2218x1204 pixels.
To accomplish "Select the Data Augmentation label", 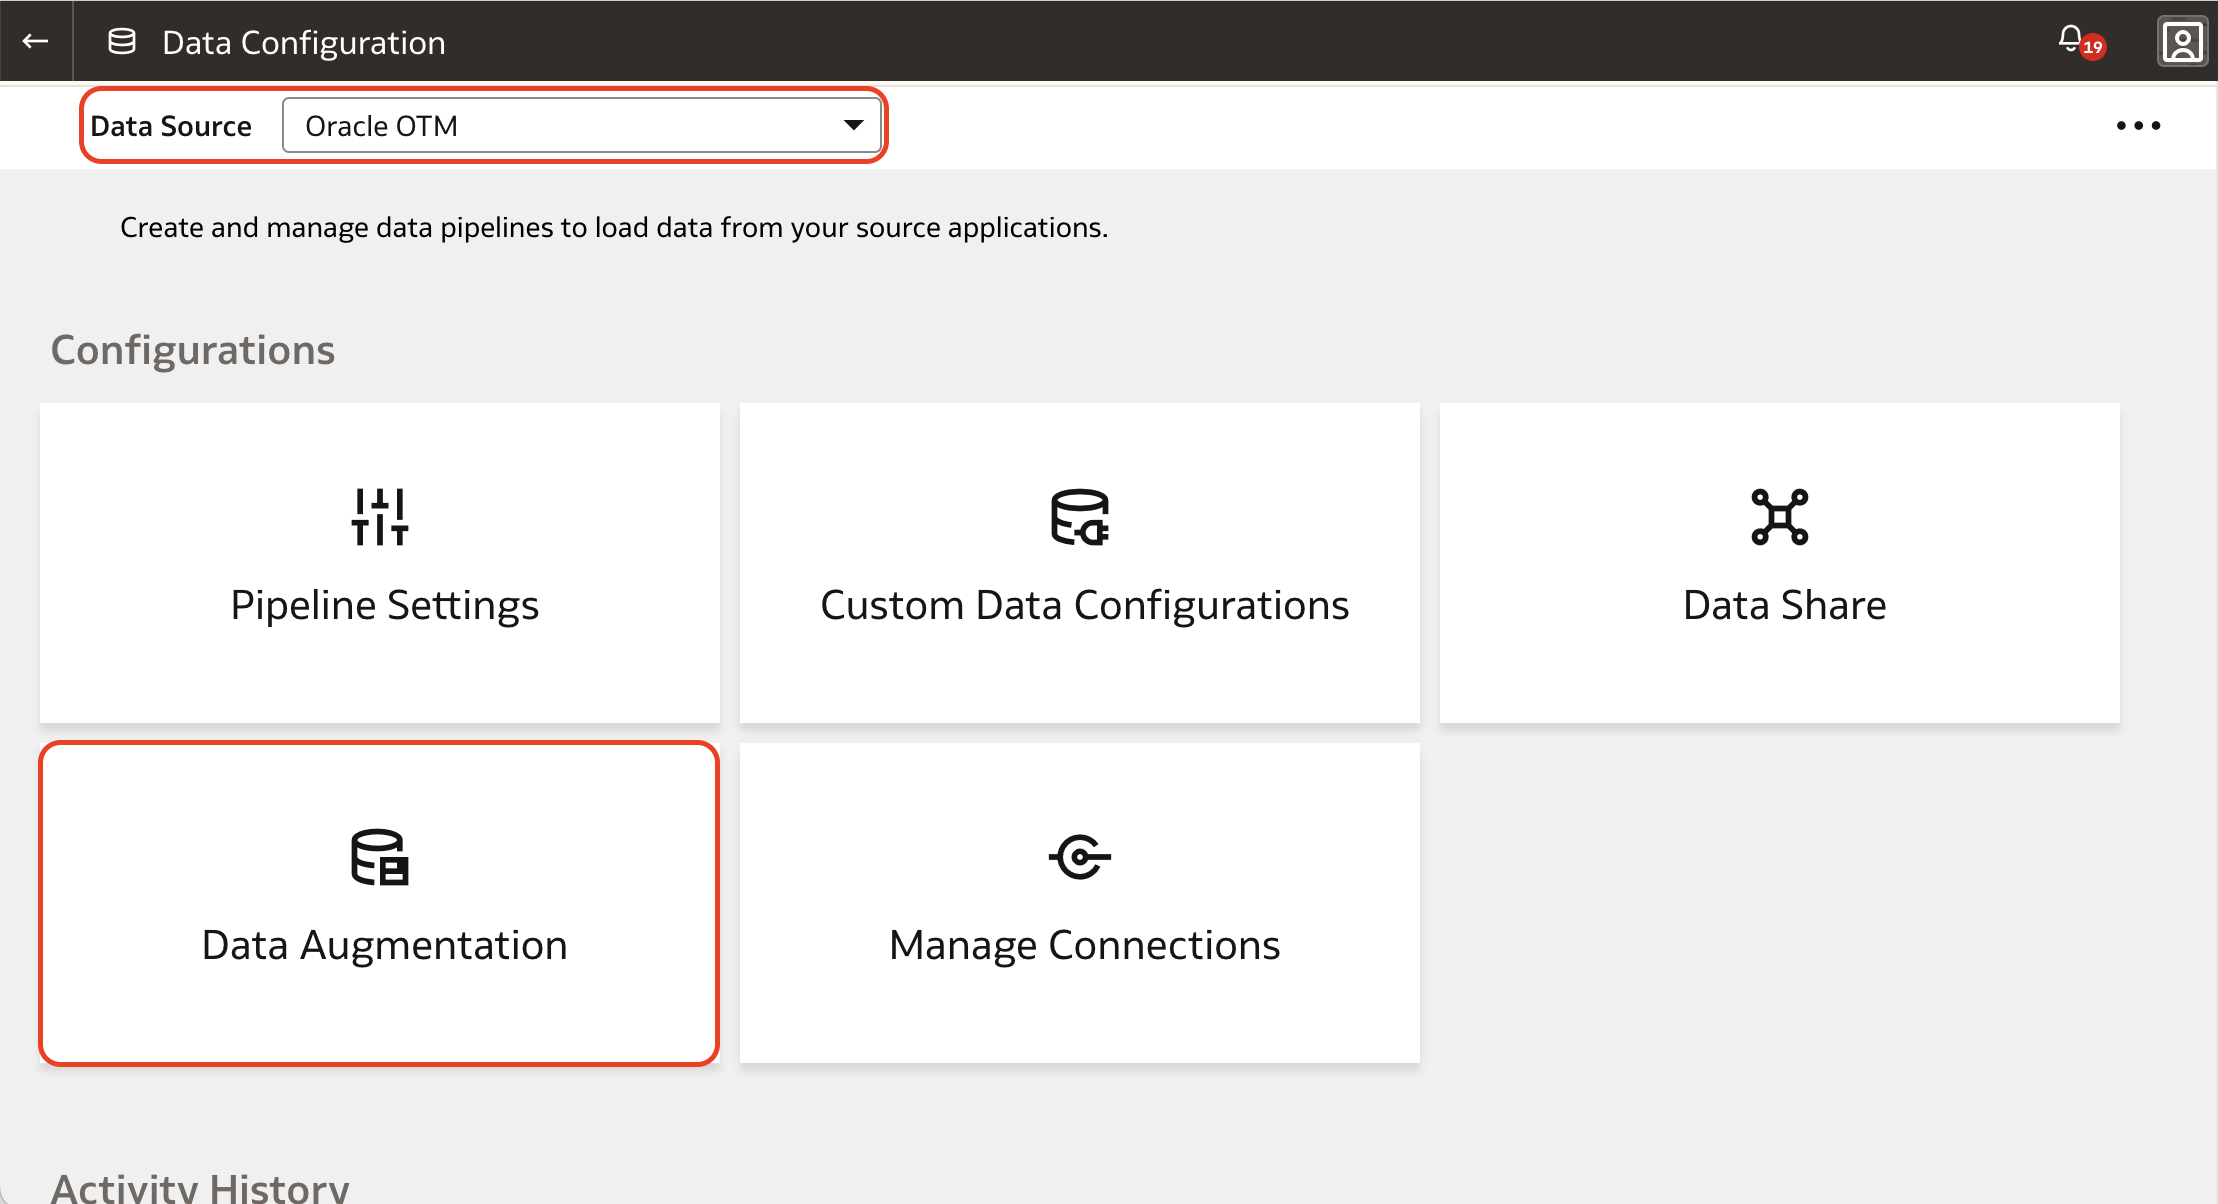I will tap(384, 946).
